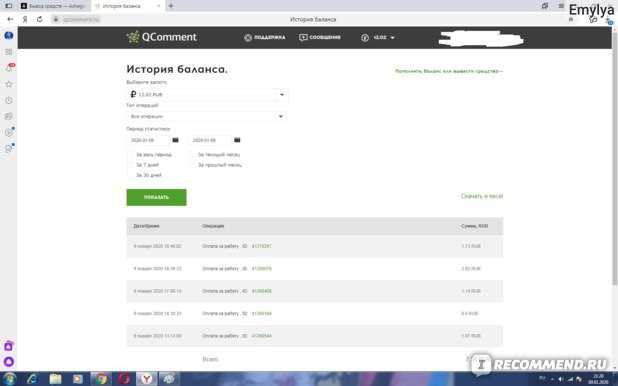This screenshot has width=618, height=386.
Task: Click the purple sidebar icon above Alice
Action: (x=9, y=346)
